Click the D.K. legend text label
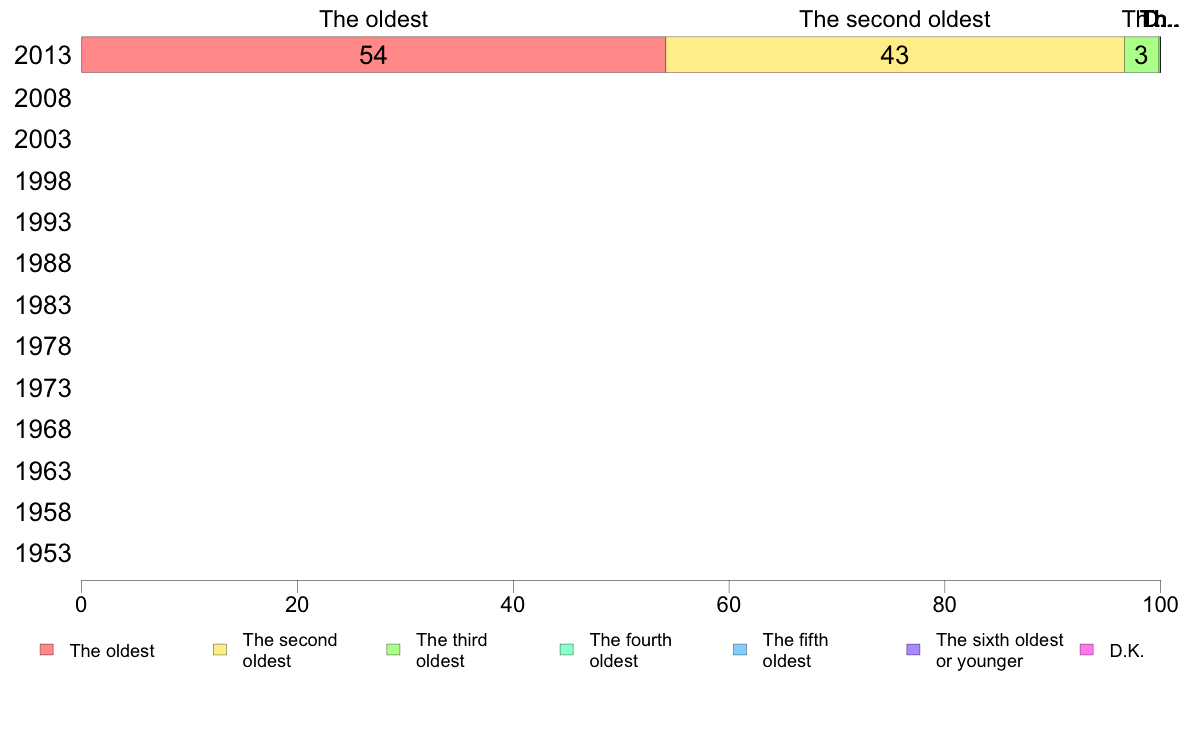The image size is (1188, 736). 1127,651
